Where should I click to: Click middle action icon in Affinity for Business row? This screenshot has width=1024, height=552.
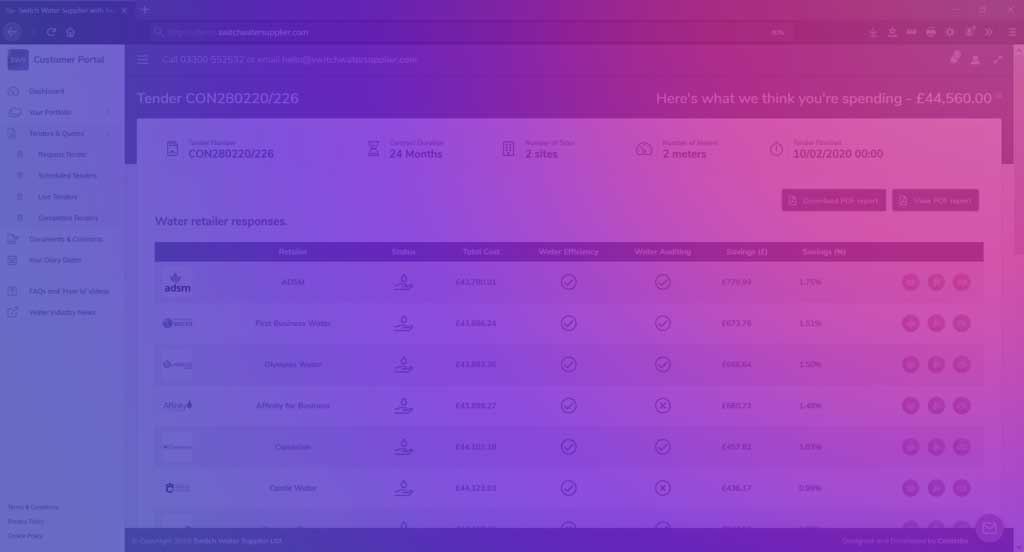click(936, 406)
